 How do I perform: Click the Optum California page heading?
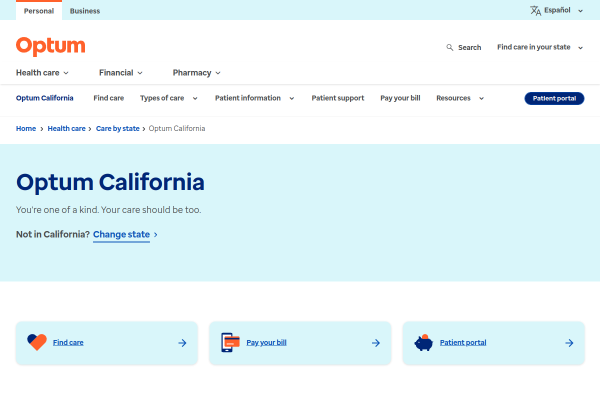tap(110, 182)
